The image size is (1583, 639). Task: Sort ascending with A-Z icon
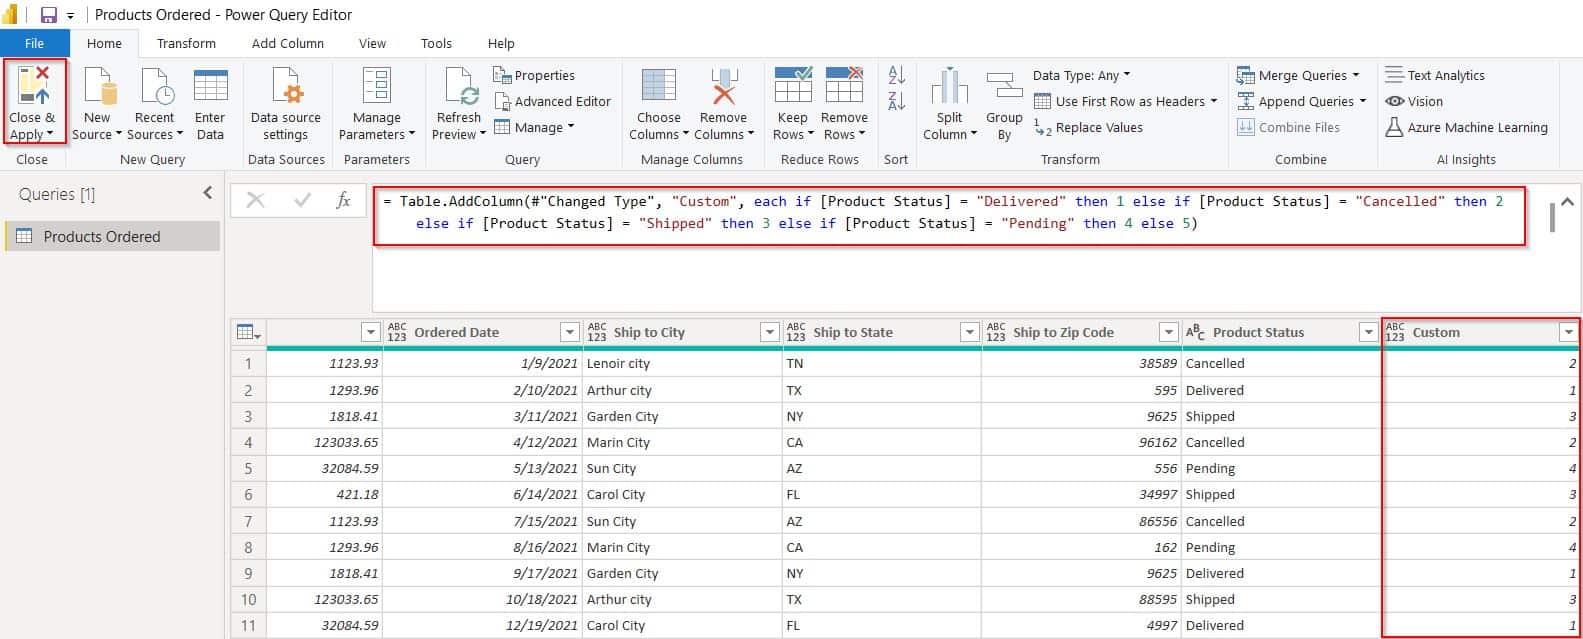tap(897, 75)
